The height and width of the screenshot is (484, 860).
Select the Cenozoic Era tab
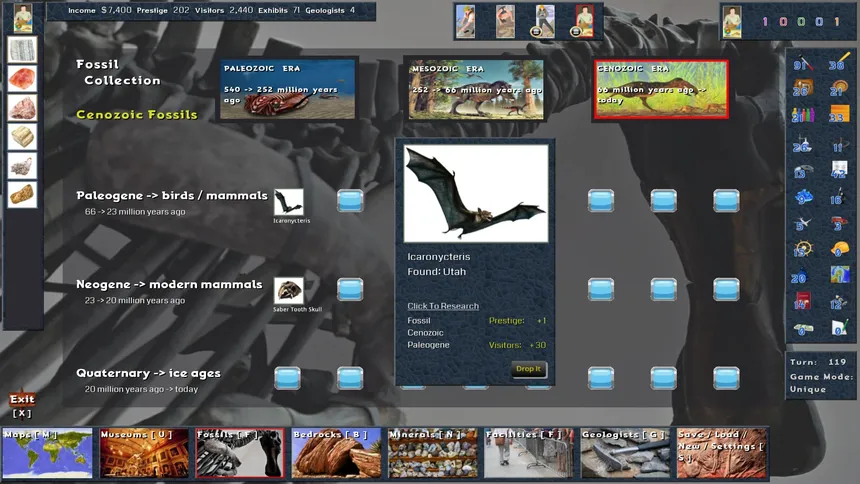coord(661,89)
